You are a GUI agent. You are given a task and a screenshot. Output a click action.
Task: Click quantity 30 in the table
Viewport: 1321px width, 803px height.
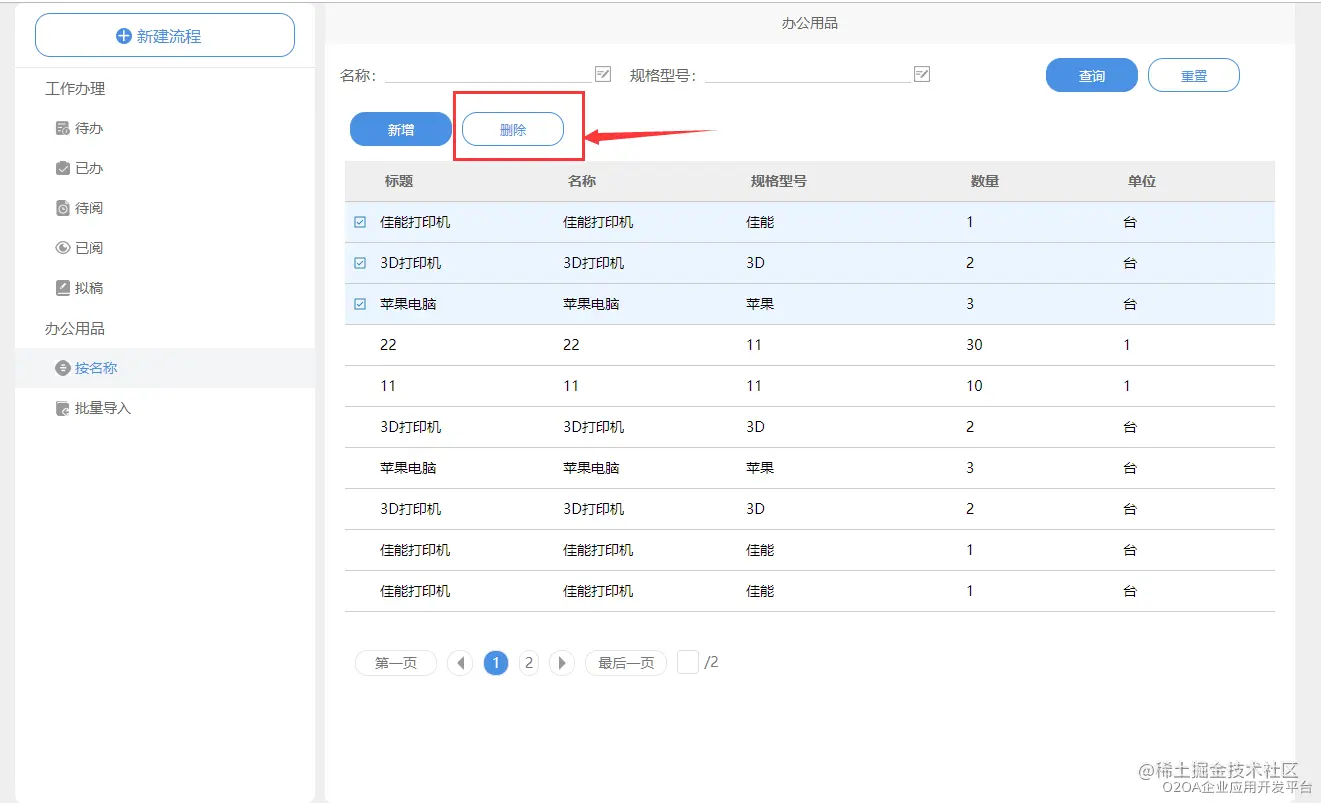pos(974,345)
